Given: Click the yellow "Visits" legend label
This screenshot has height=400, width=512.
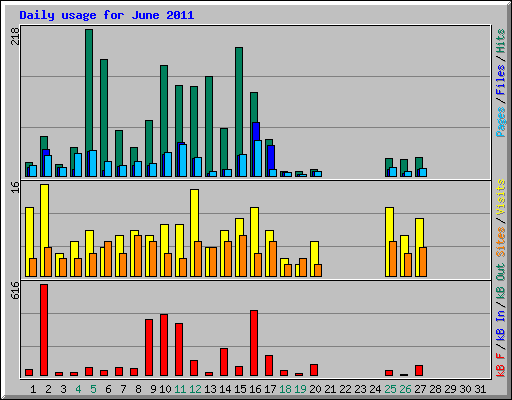Looking at the screenshot, I should point(500,198).
